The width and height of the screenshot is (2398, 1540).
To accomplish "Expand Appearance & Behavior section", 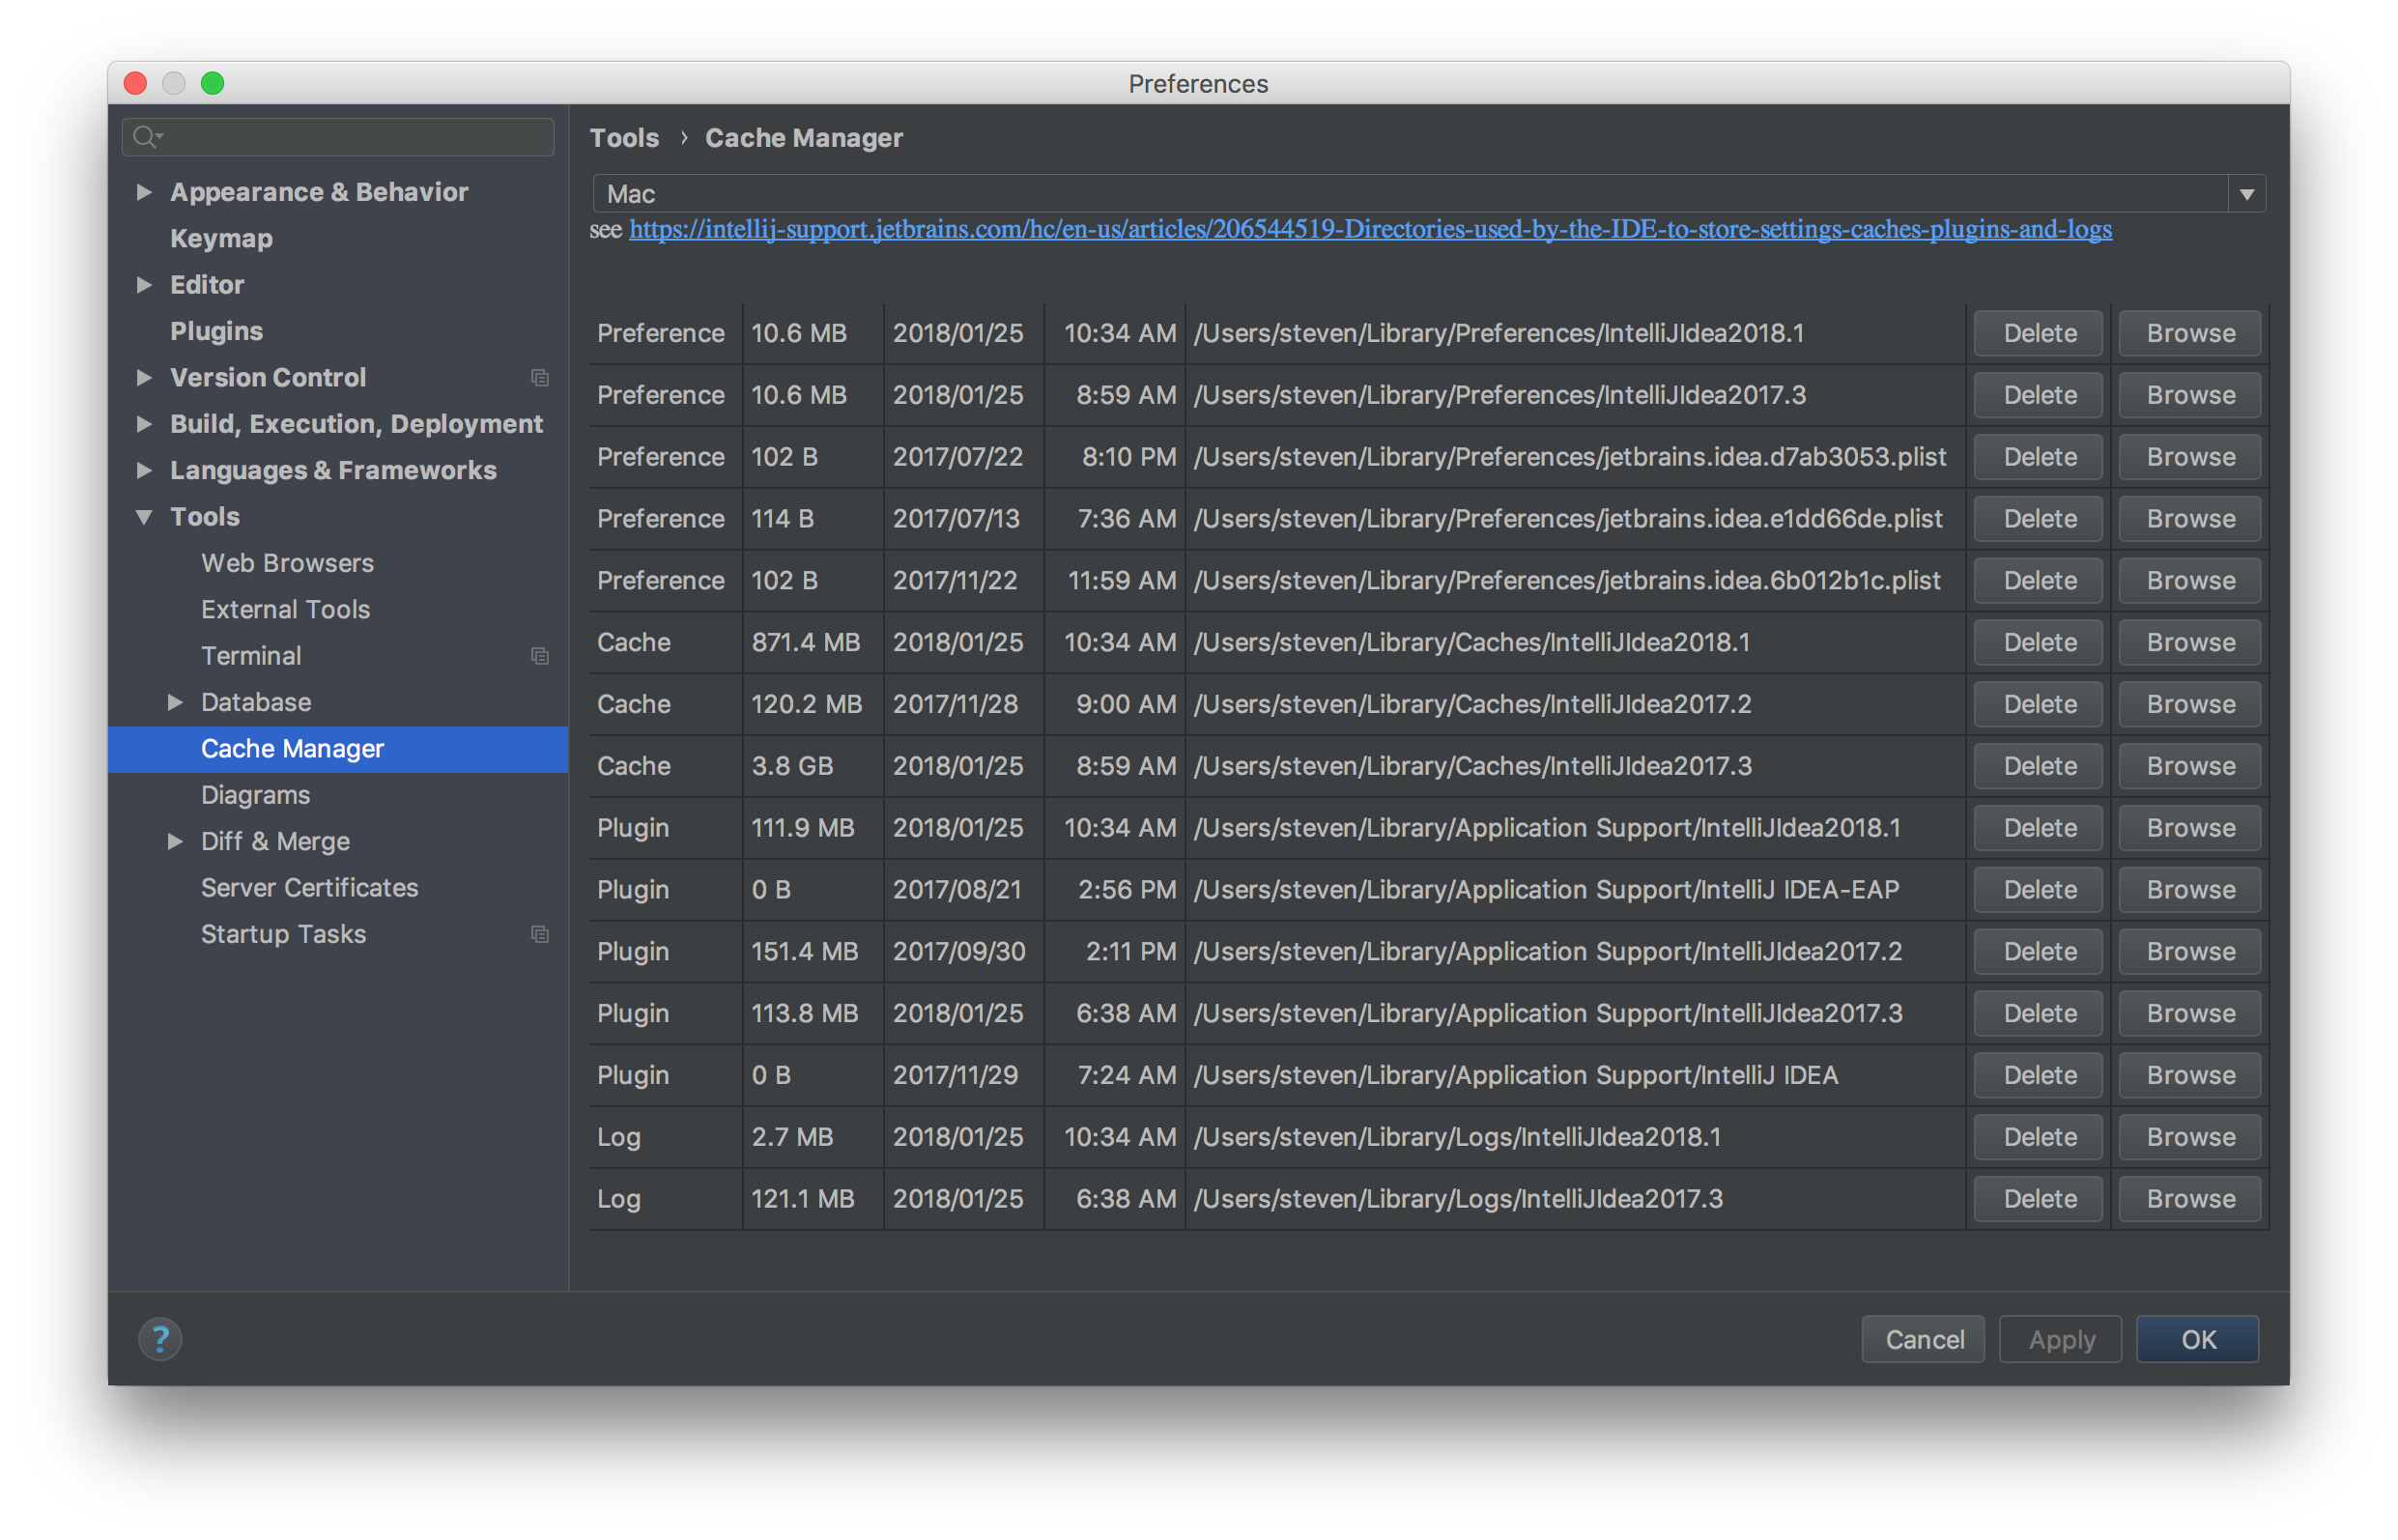I will (144, 192).
